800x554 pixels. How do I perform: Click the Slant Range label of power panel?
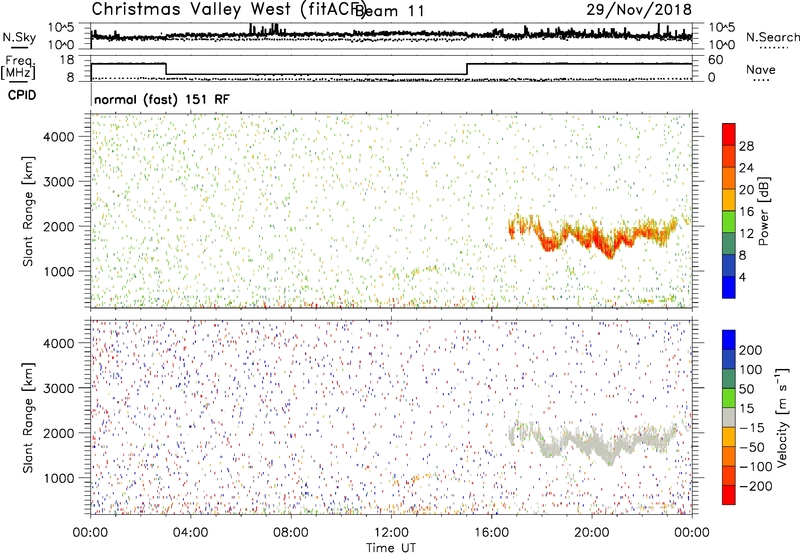28,211
